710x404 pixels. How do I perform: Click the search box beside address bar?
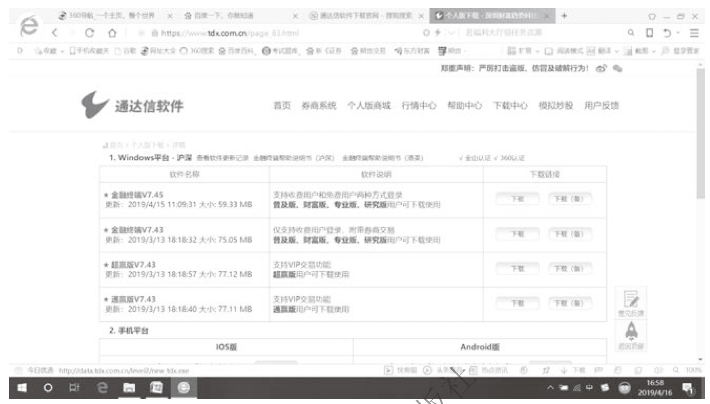click(x=541, y=33)
